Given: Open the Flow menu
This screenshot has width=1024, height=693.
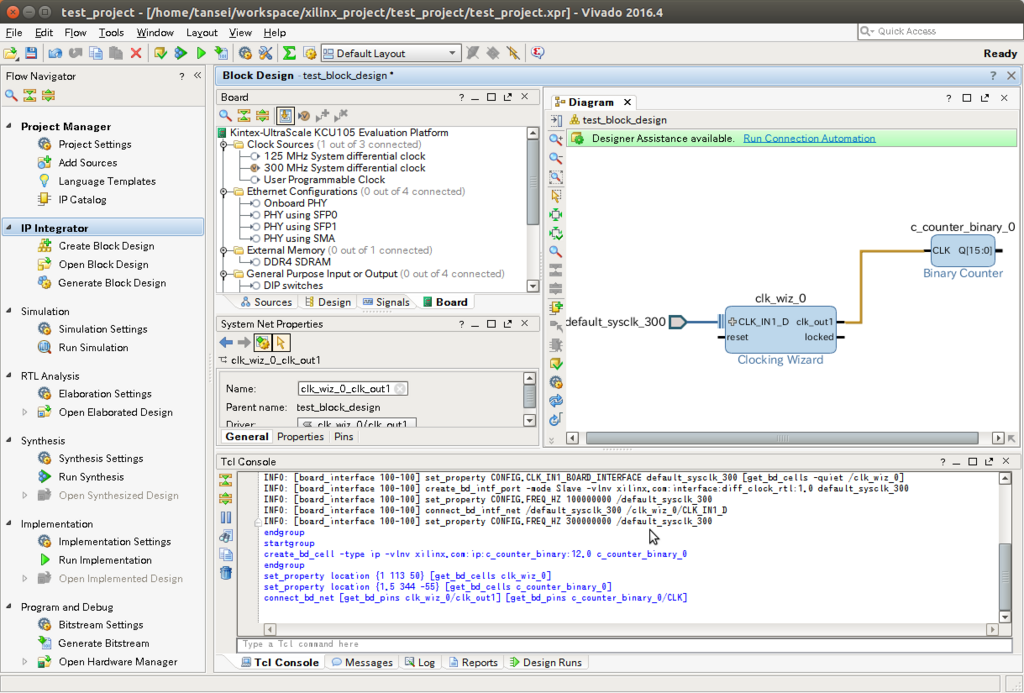Looking at the screenshot, I should (75, 33).
